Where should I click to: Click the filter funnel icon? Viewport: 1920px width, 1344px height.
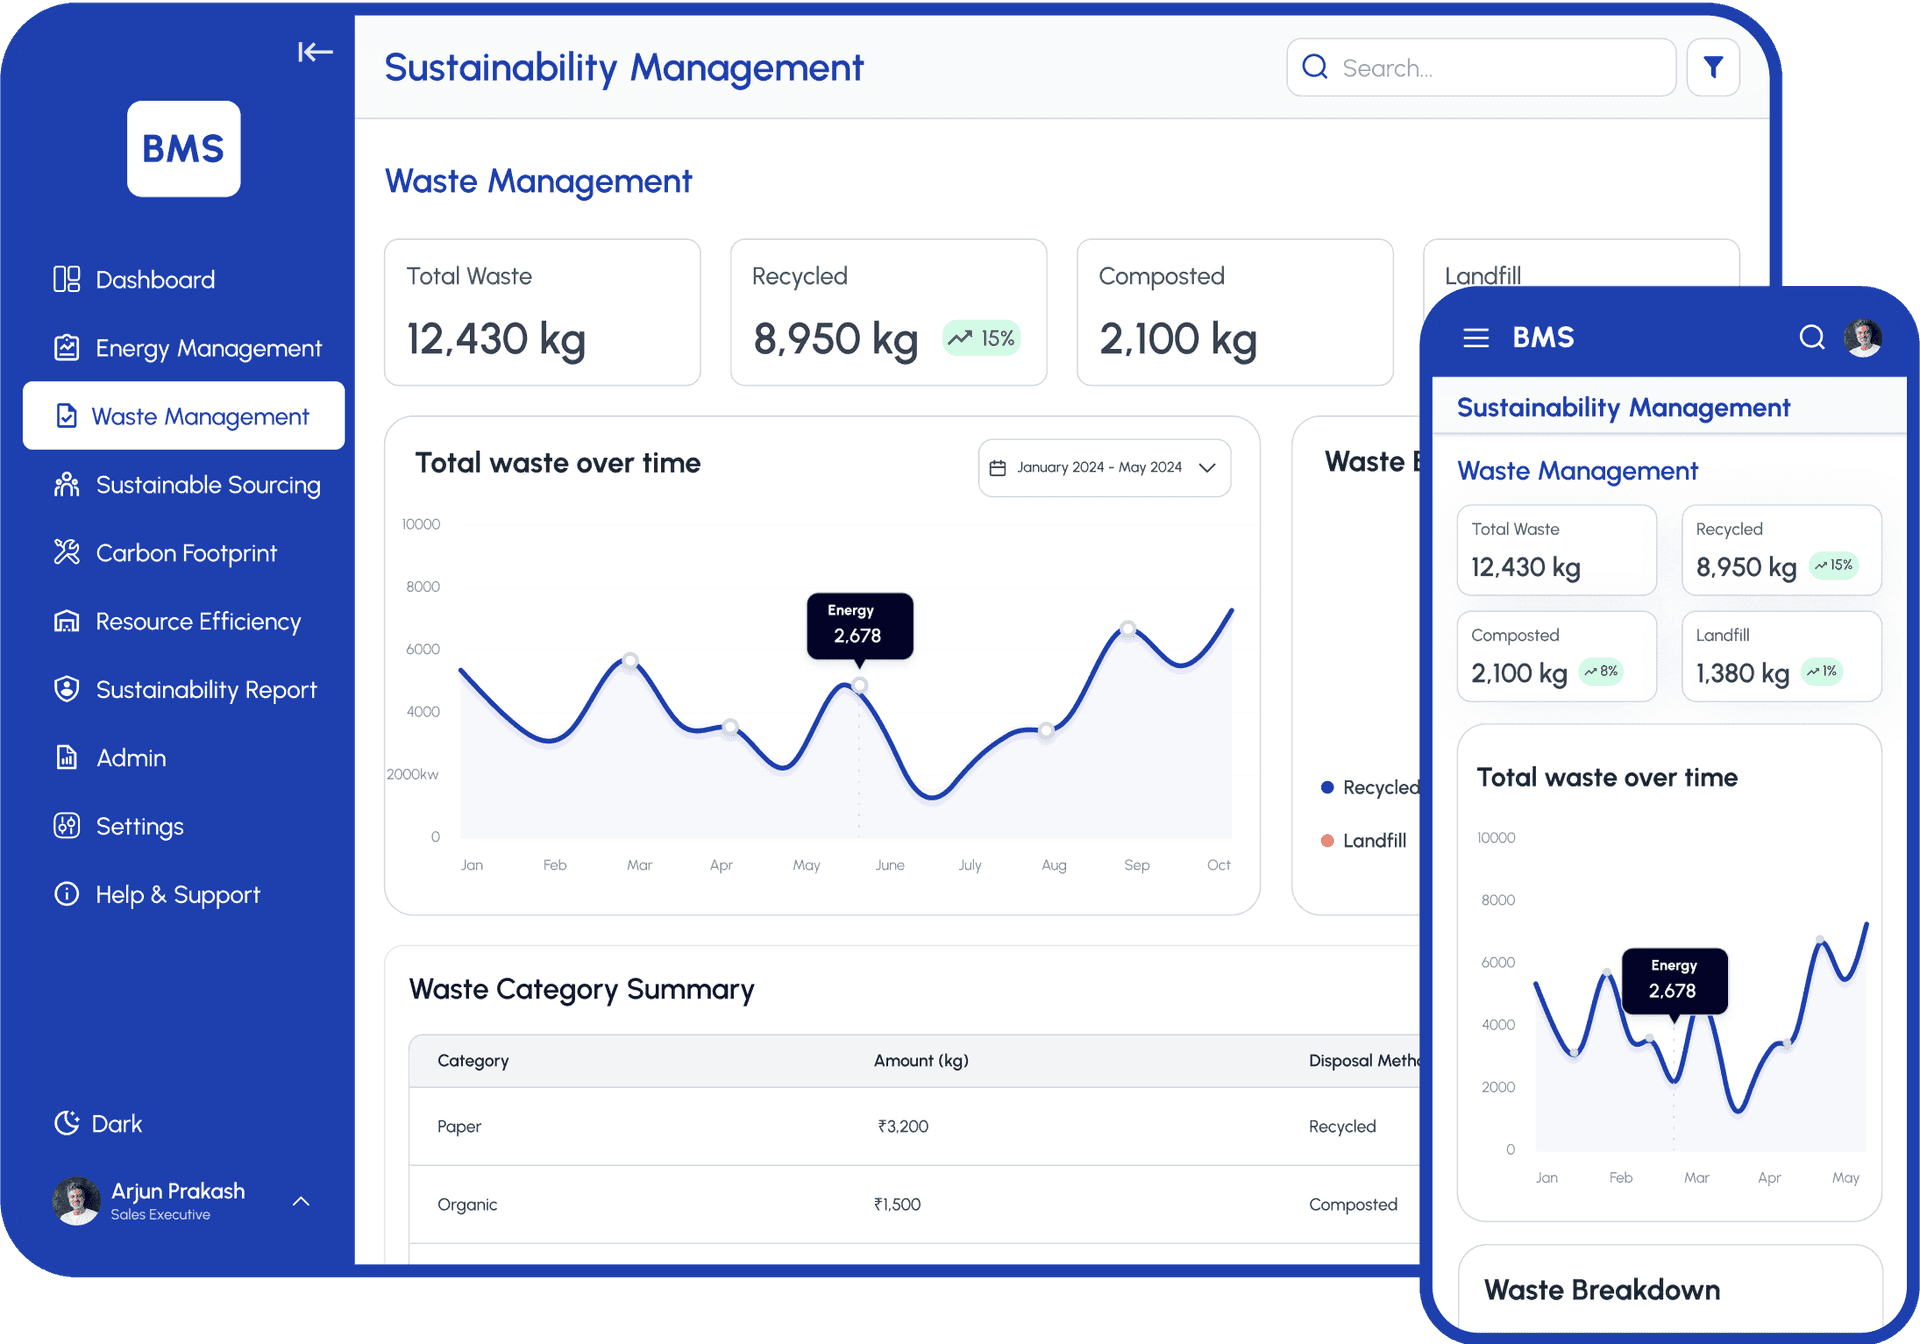click(x=1712, y=68)
